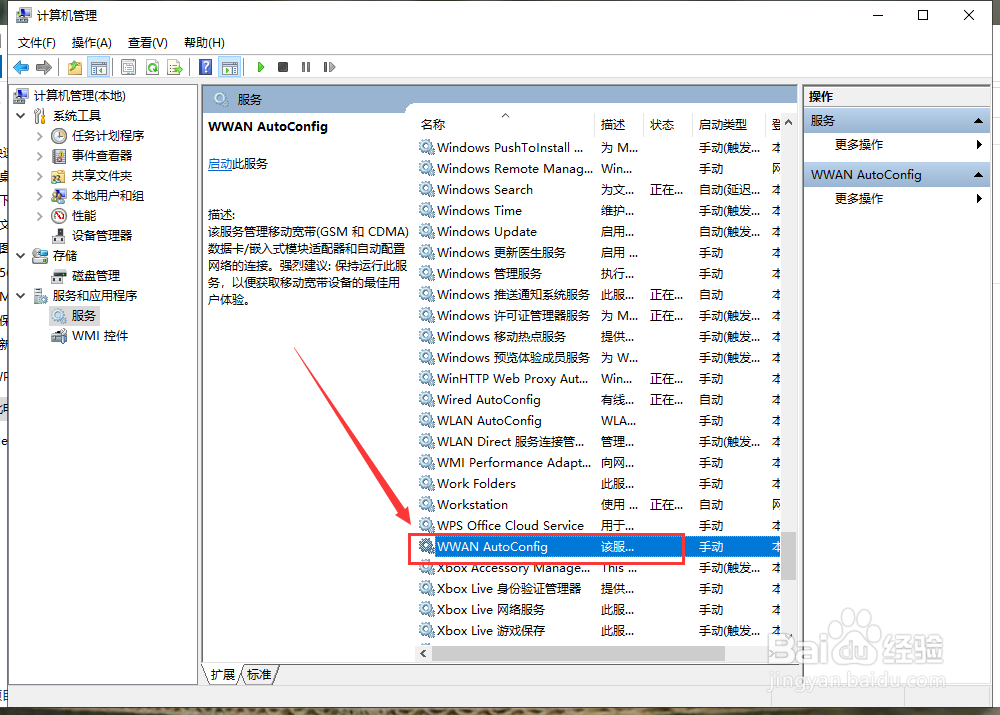This screenshot has height=715, width=1000.
Task: Select 计算机管理(本地) root node
Action: [80, 96]
